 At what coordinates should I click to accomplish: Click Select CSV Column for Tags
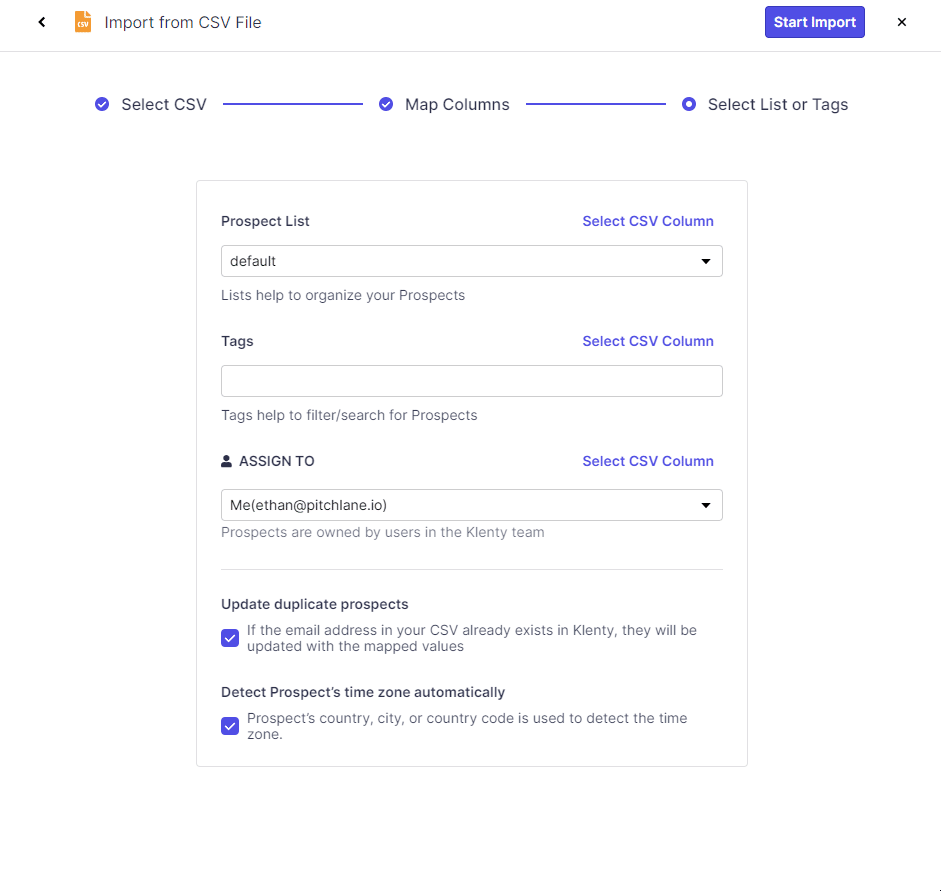click(x=648, y=341)
